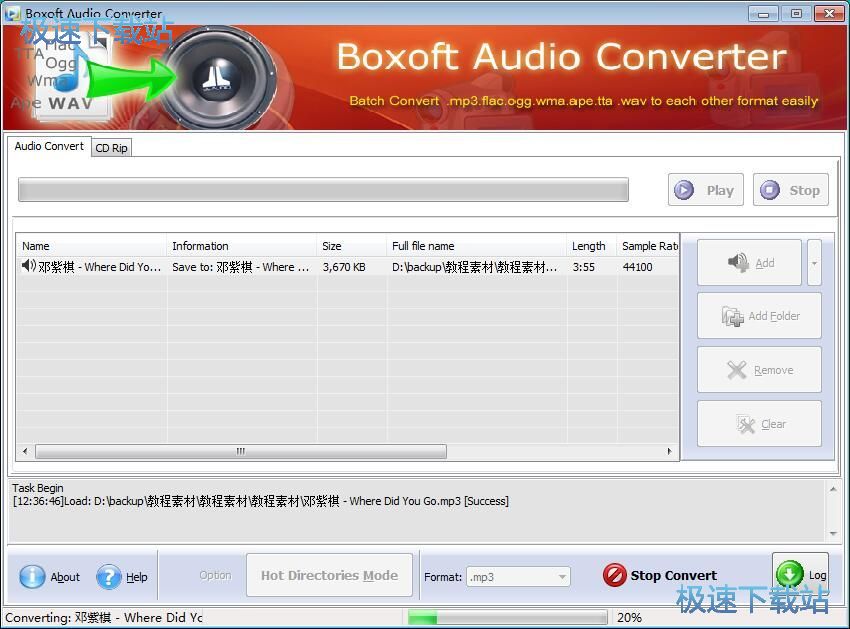Click the horizontal scrollbar thumb of file list

pos(241,451)
